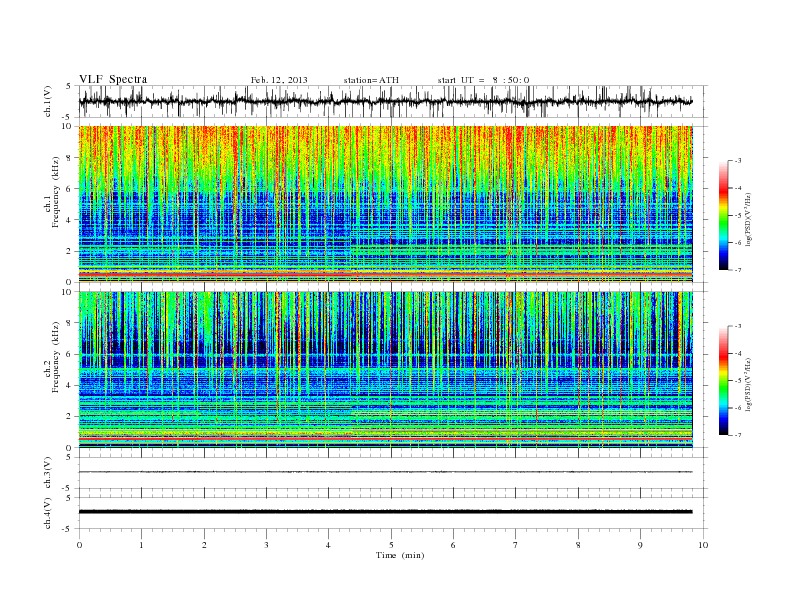Click the ch.3 flat waveform trace
The image size is (792, 612).
[x=385, y=472]
